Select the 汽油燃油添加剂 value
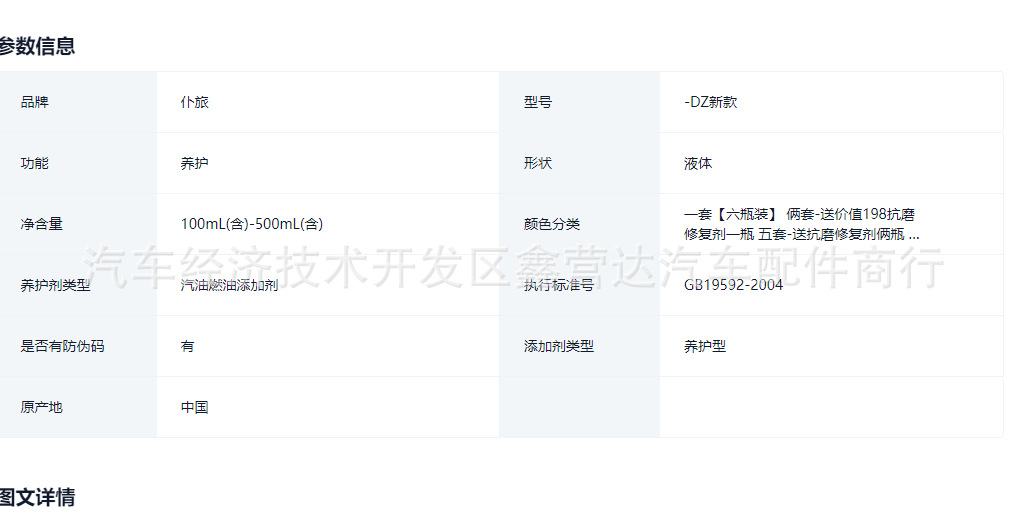The image size is (1025, 517). point(229,285)
